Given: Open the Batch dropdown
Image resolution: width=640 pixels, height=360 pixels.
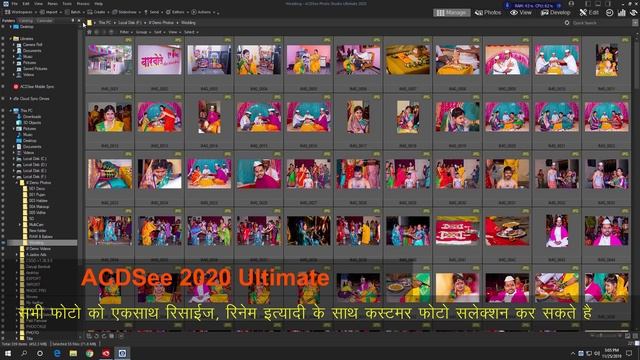Looking at the screenshot, I should [75, 12].
